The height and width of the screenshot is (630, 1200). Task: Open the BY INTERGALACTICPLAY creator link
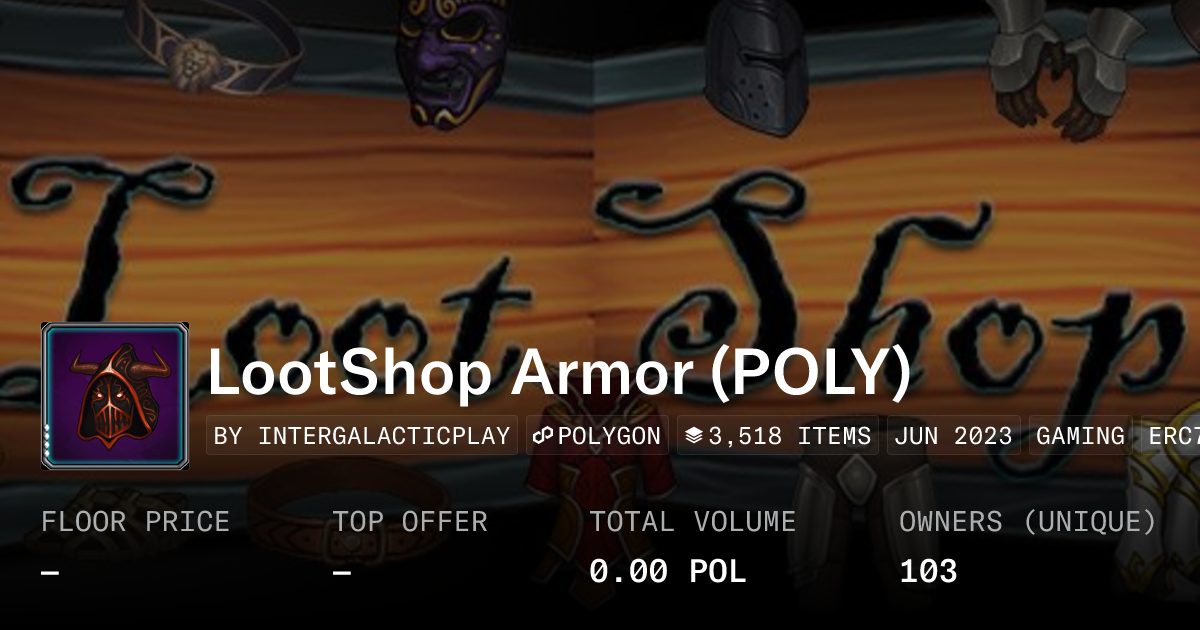coord(362,436)
